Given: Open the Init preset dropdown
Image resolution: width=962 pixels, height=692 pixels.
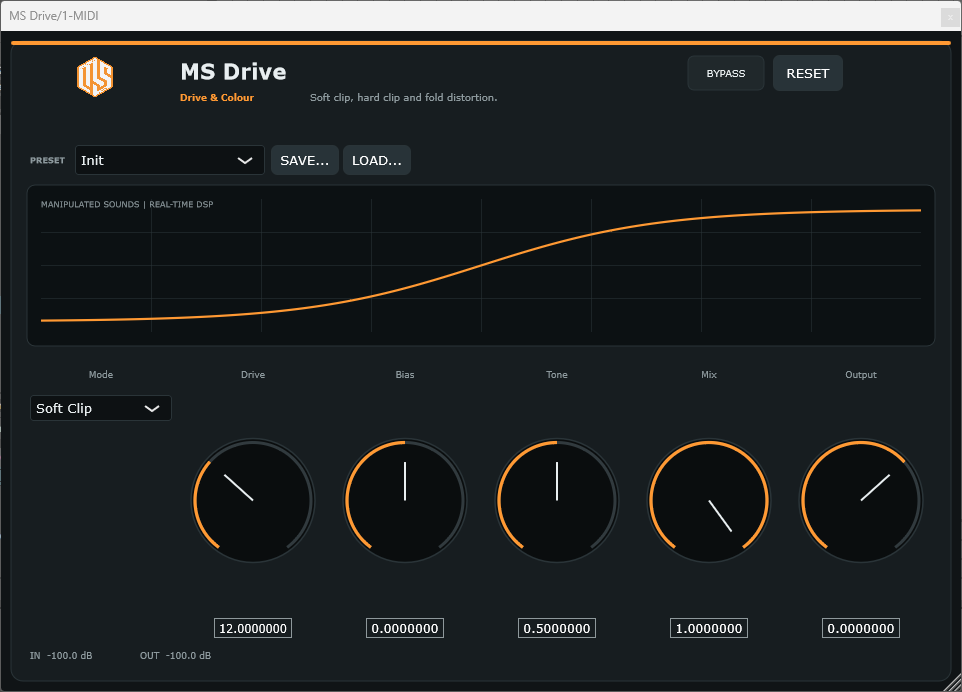Looking at the screenshot, I should 169,160.
